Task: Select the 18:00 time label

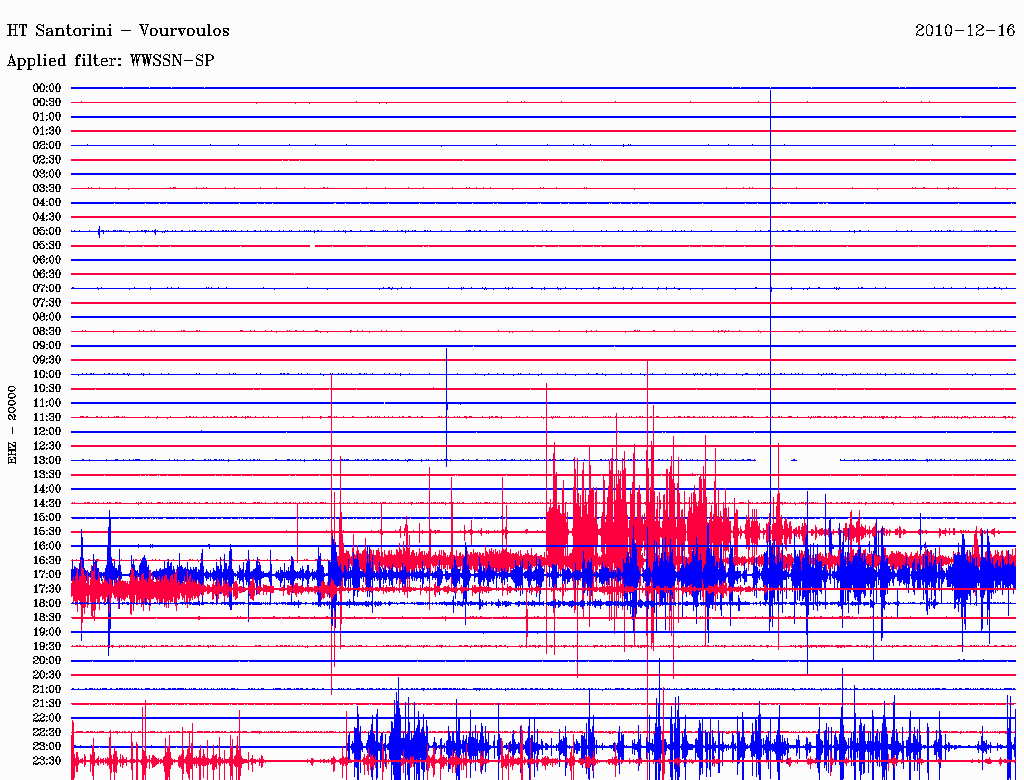Action: coord(47,604)
